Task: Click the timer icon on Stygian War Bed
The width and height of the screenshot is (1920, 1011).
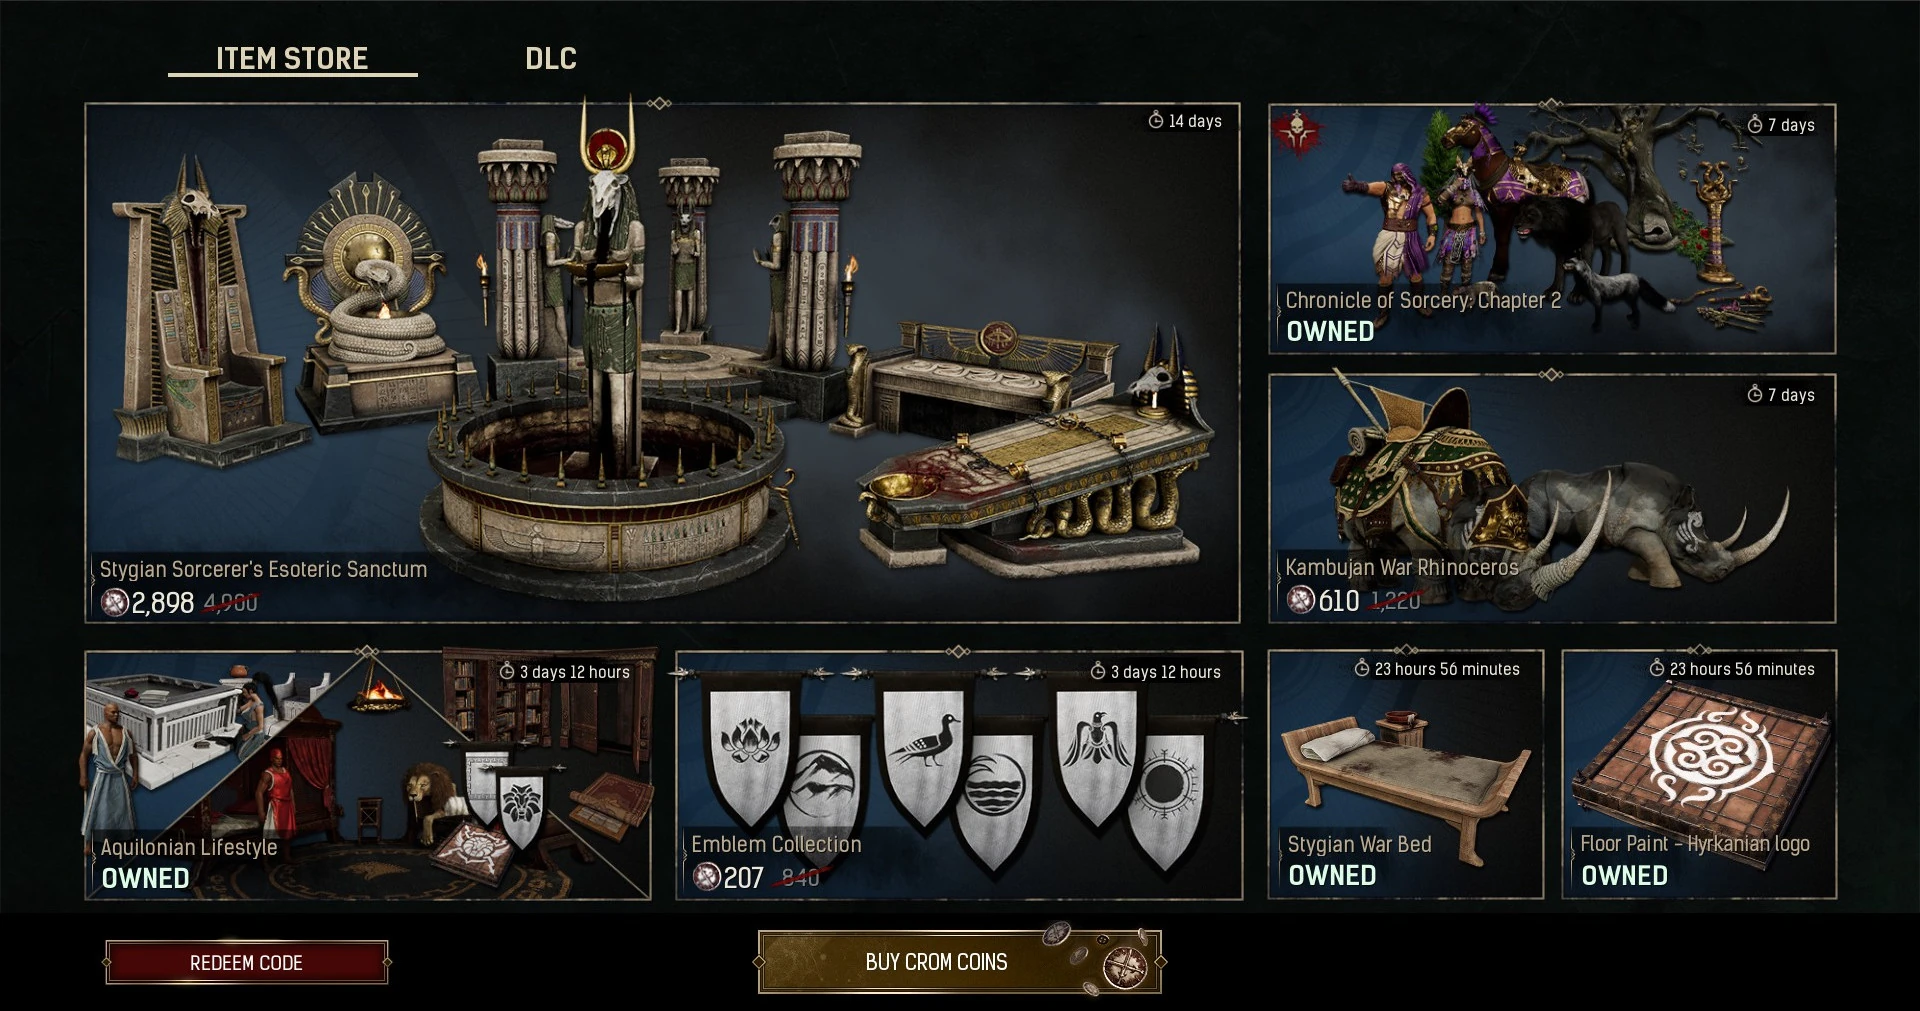Action: point(1362,668)
